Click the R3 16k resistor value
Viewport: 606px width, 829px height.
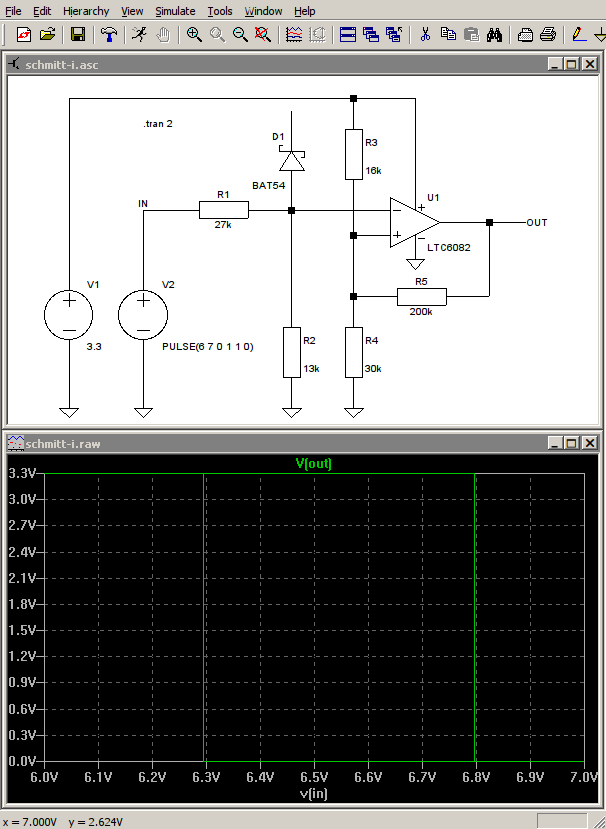coord(373,171)
